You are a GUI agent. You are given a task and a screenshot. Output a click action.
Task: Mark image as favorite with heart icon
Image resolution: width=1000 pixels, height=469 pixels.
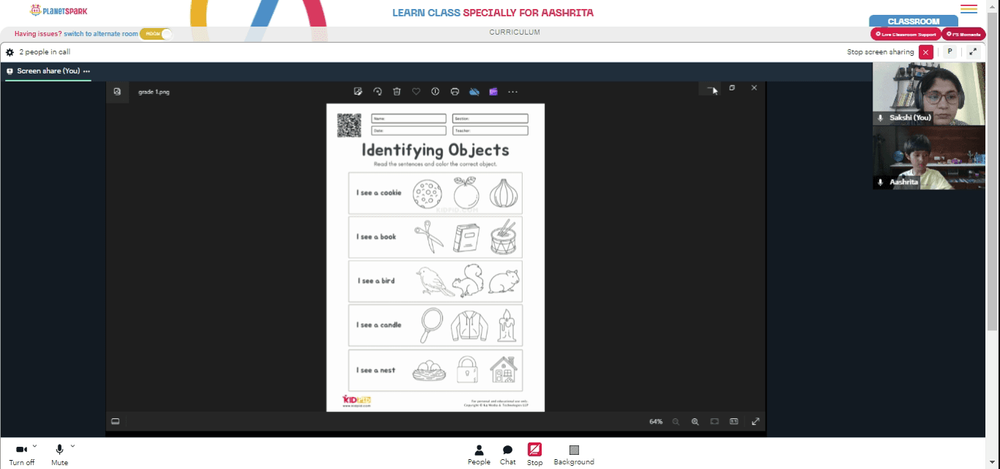416,91
